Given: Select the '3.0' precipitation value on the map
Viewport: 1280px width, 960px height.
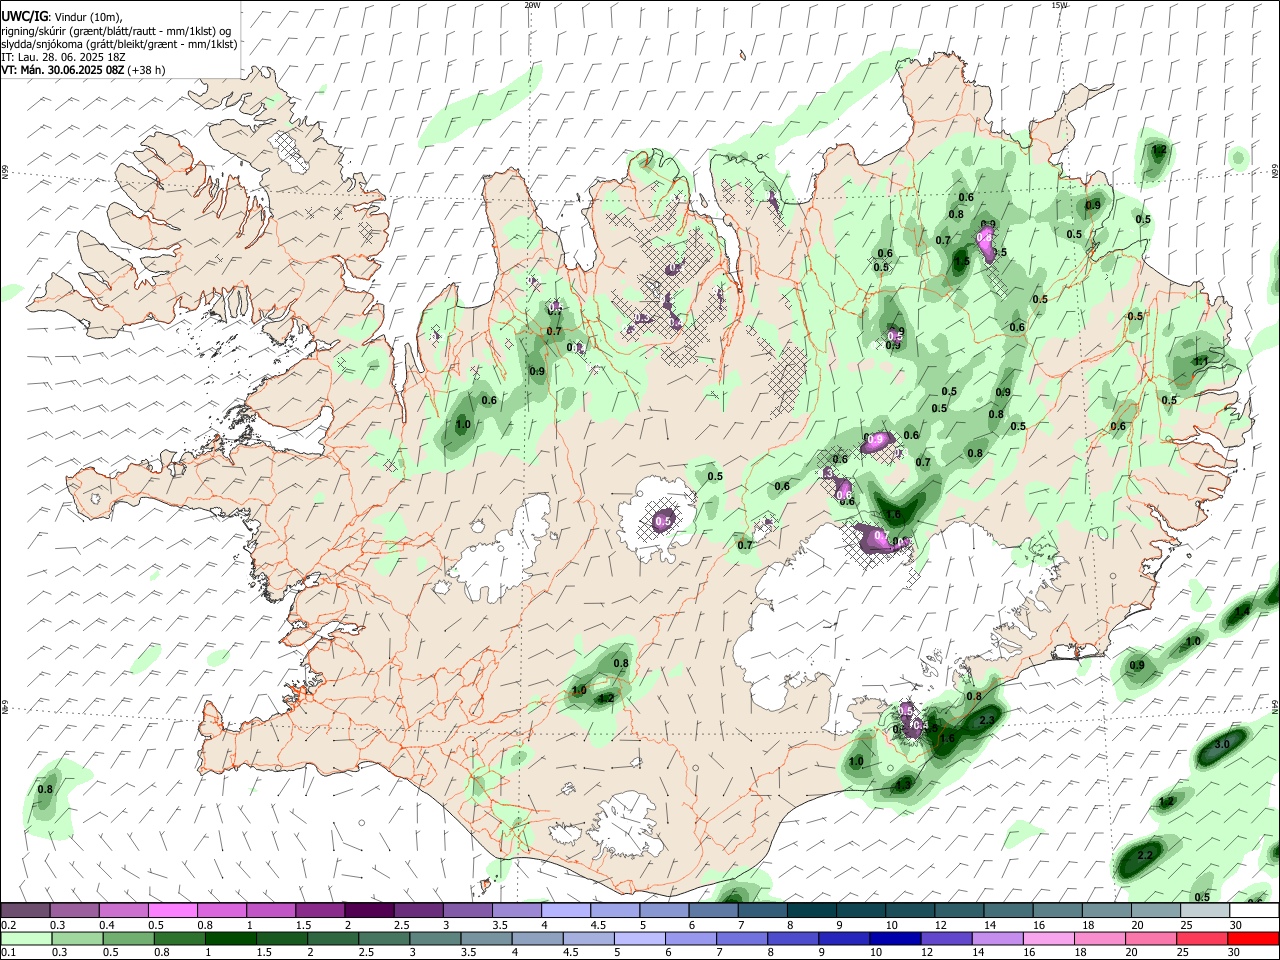Looking at the screenshot, I should (1222, 745).
